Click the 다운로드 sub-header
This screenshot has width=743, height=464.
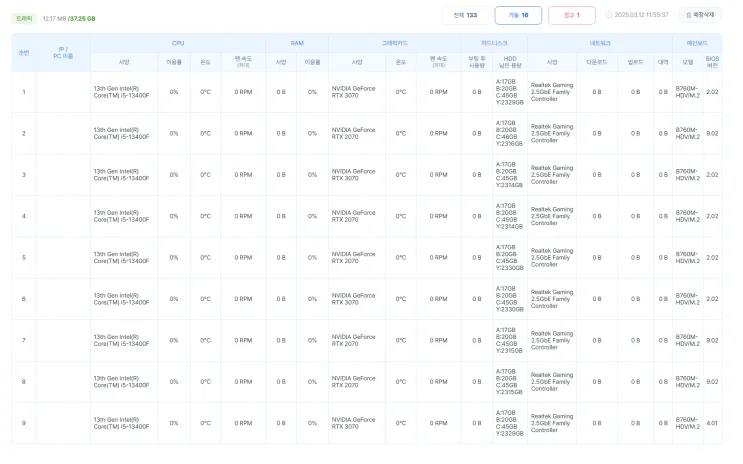597,62
